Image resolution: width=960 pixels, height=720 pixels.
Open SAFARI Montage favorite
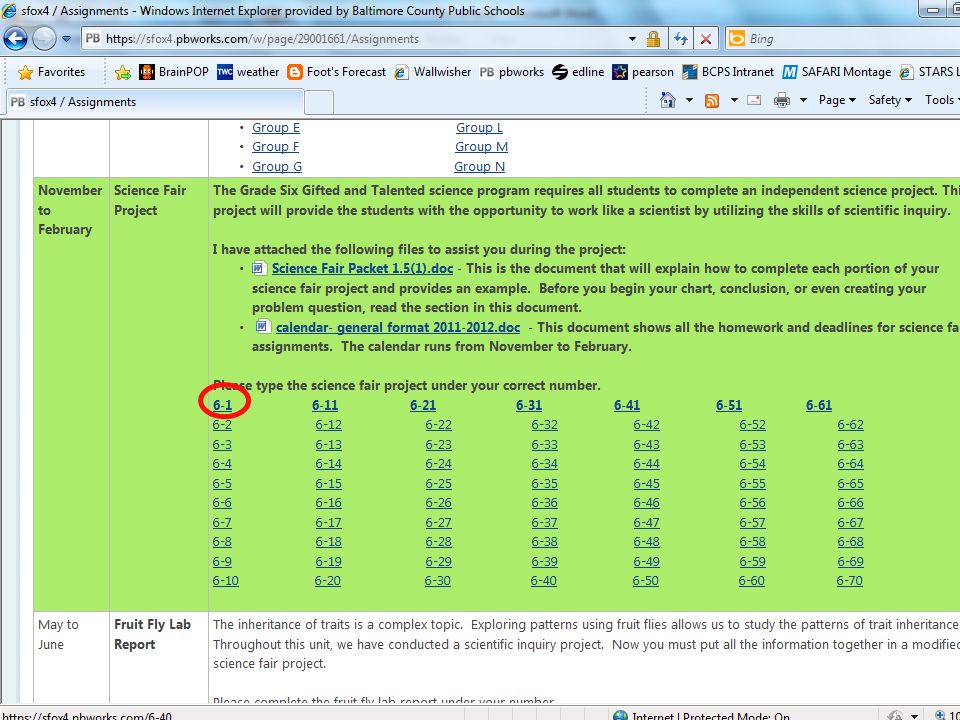(836, 72)
